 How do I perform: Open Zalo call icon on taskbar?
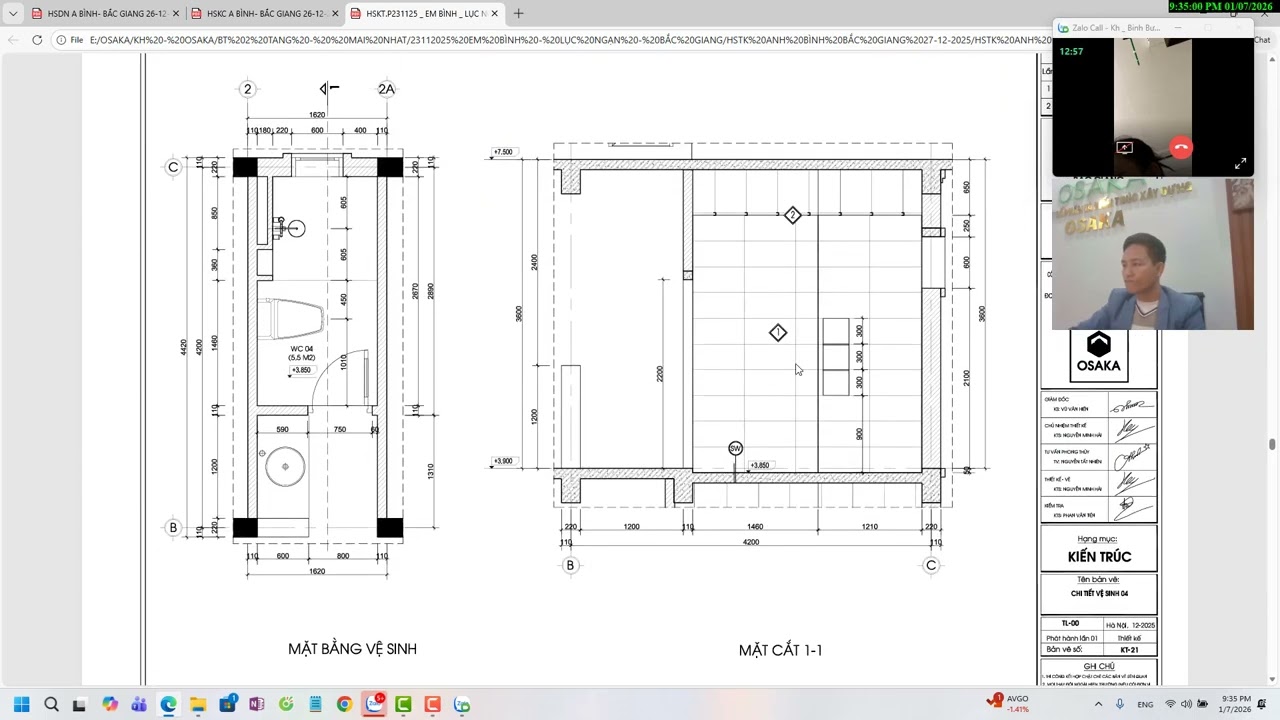coord(462,705)
